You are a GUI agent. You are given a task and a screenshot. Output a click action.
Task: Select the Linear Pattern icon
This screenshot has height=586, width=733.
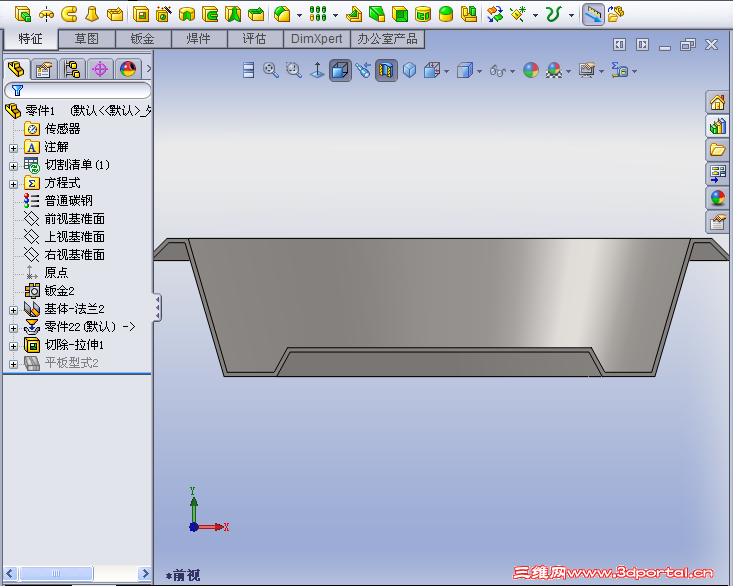coord(318,14)
